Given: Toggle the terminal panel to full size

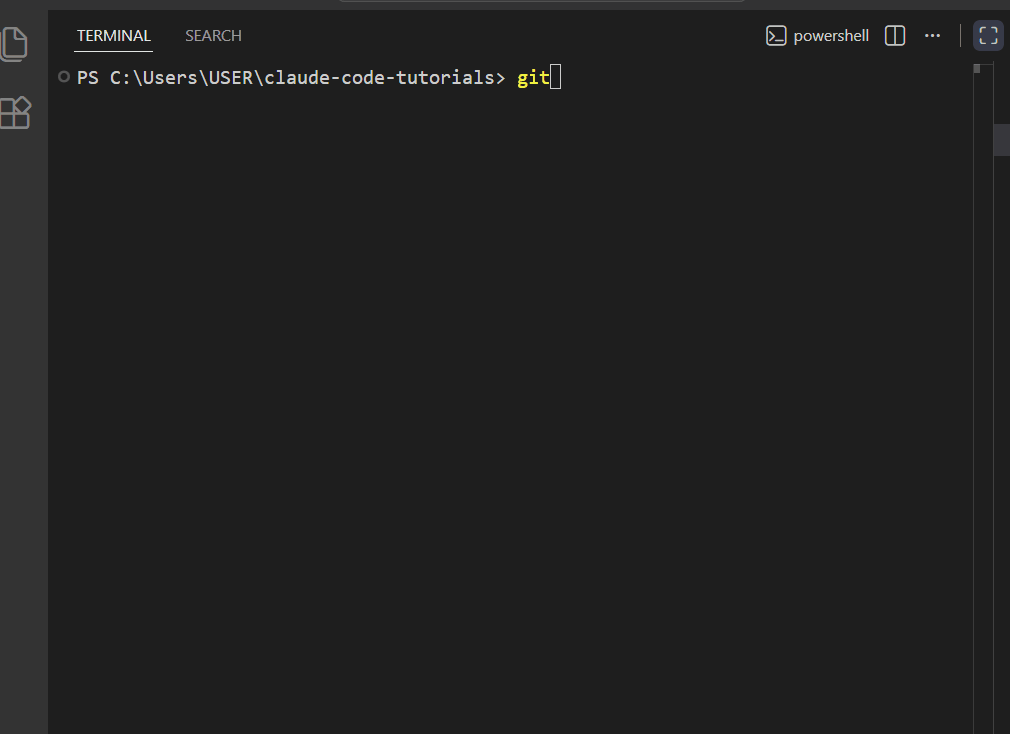Looking at the screenshot, I should 987,35.
